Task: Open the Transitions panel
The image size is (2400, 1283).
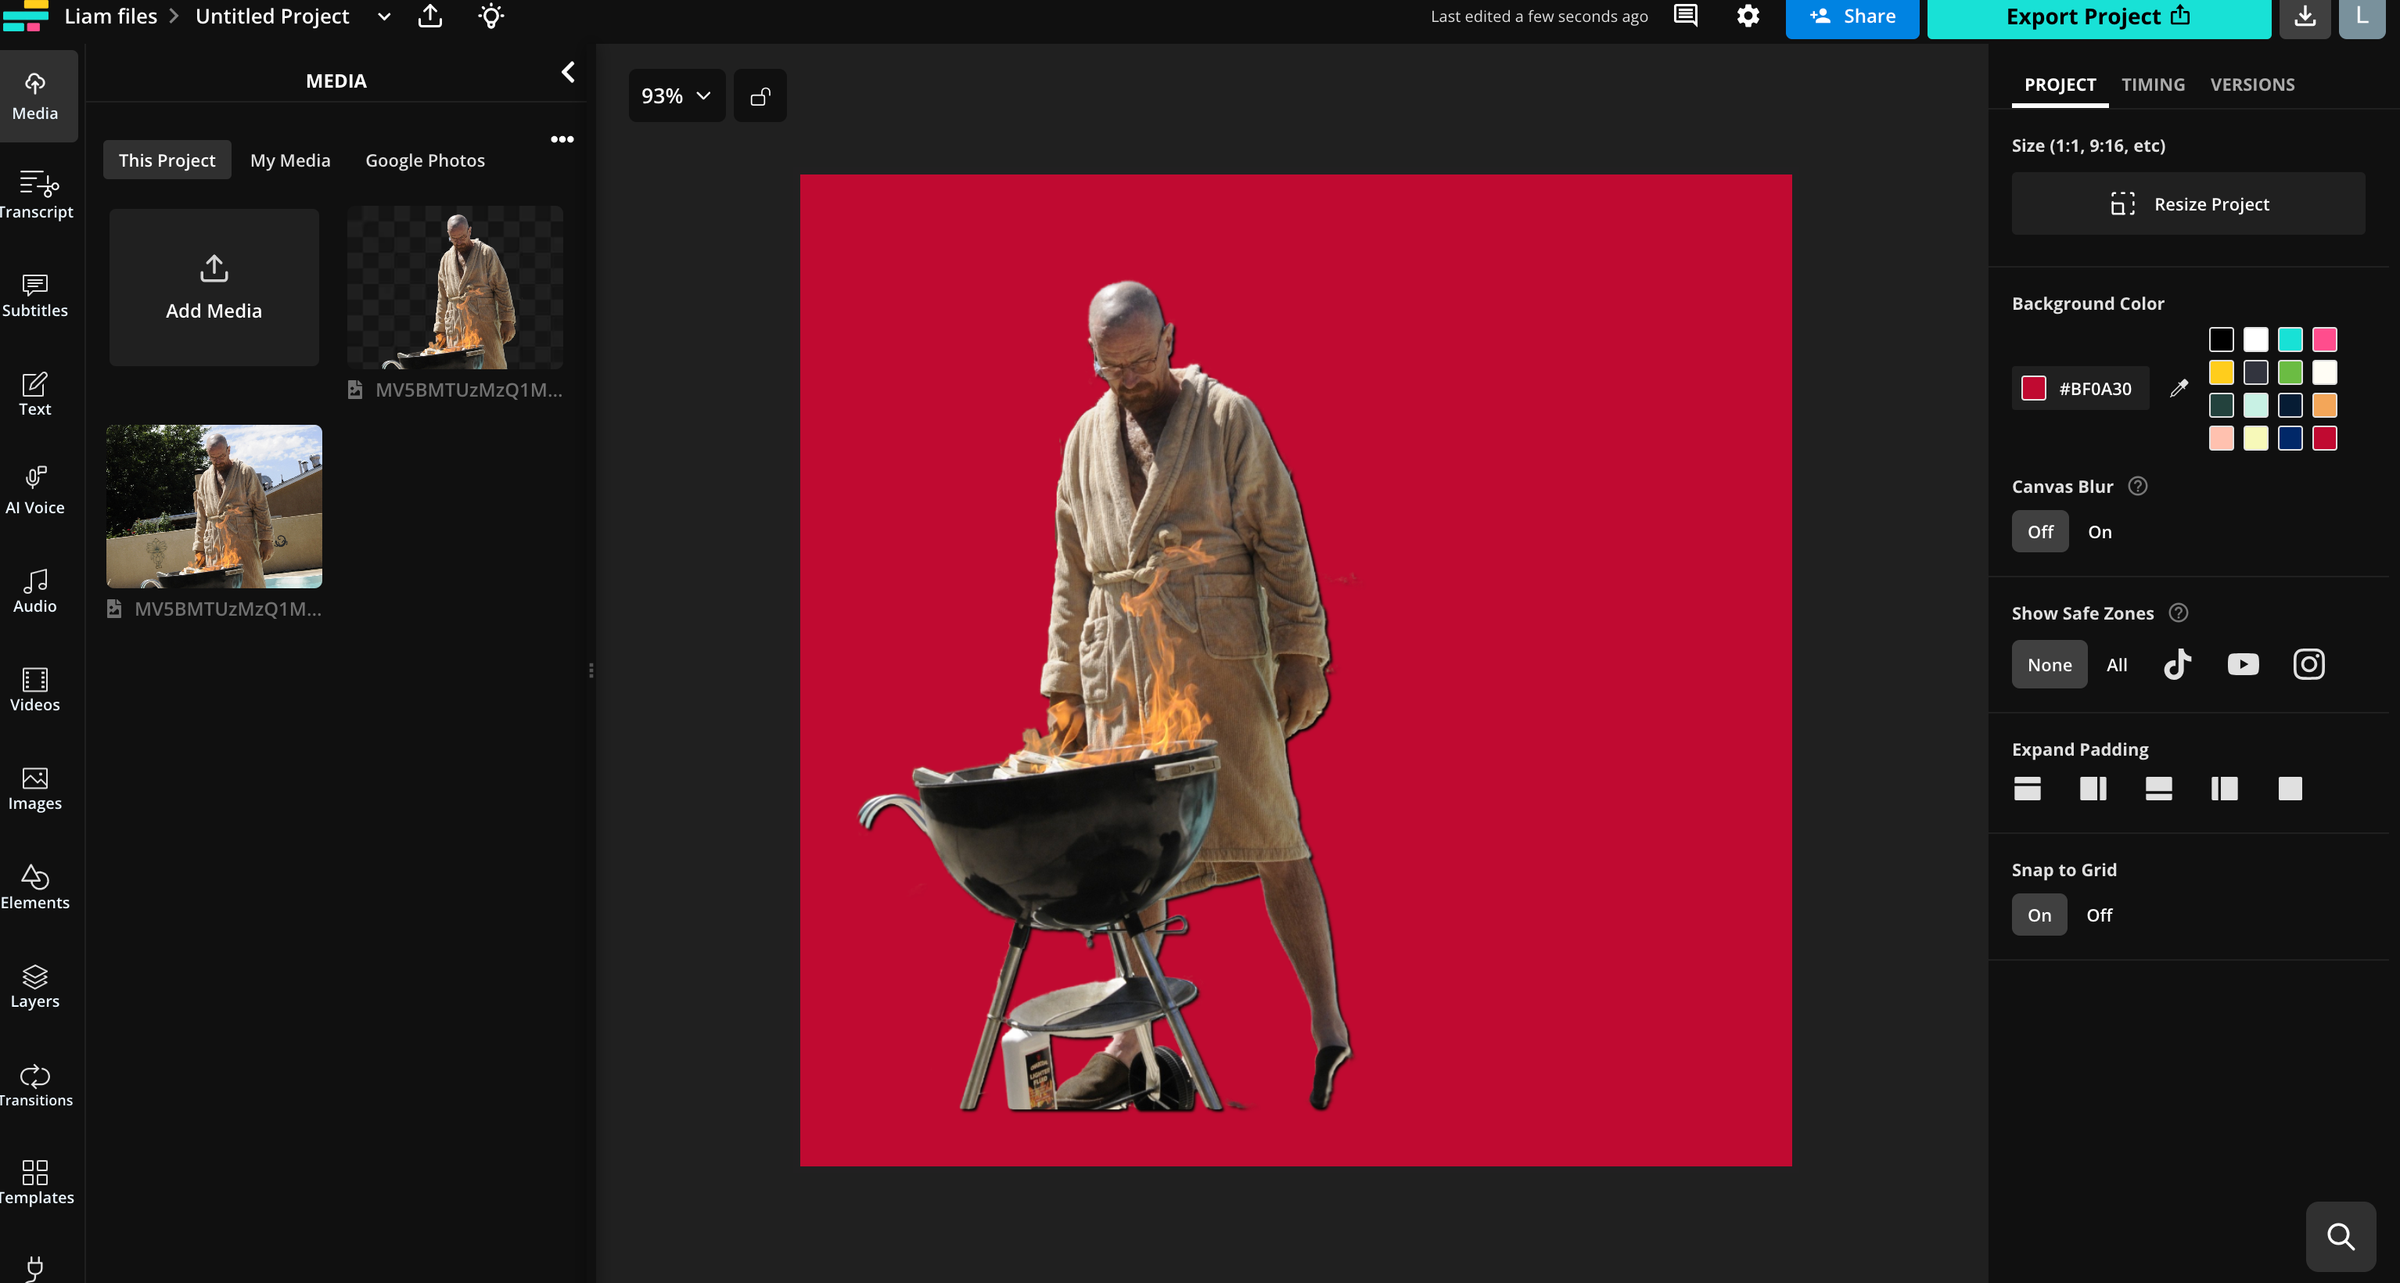Action: coord(35,1084)
